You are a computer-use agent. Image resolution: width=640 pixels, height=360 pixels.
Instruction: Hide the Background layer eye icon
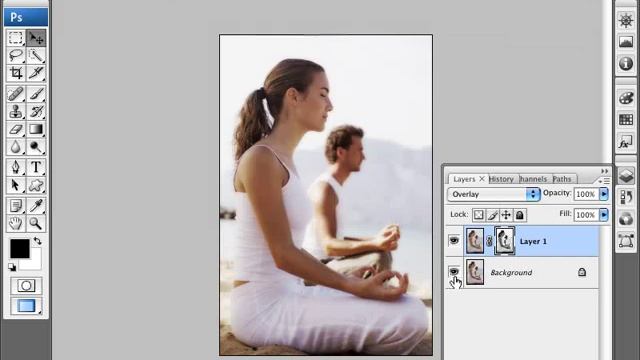tap(454, 271)
